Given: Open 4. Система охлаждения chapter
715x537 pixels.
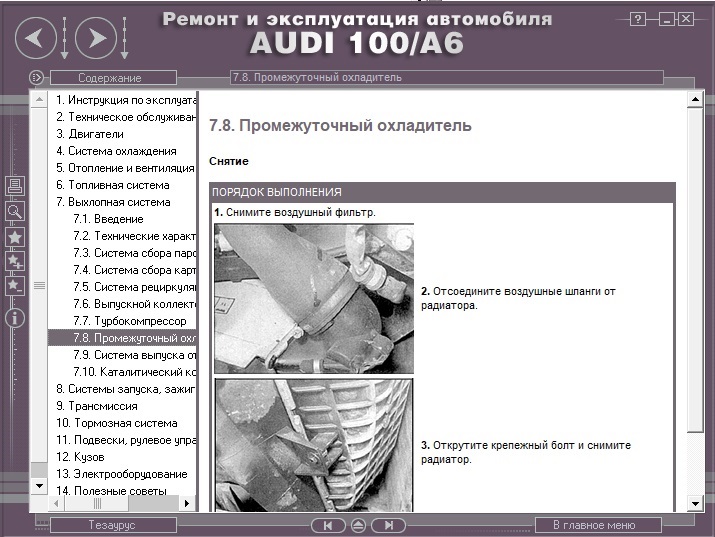Looking at the screenshot, I should [116, 151].
